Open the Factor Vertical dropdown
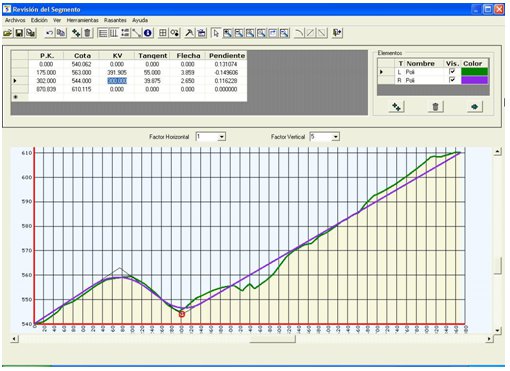This screenshot has width=510, height=371. click(x=336, y=137)
